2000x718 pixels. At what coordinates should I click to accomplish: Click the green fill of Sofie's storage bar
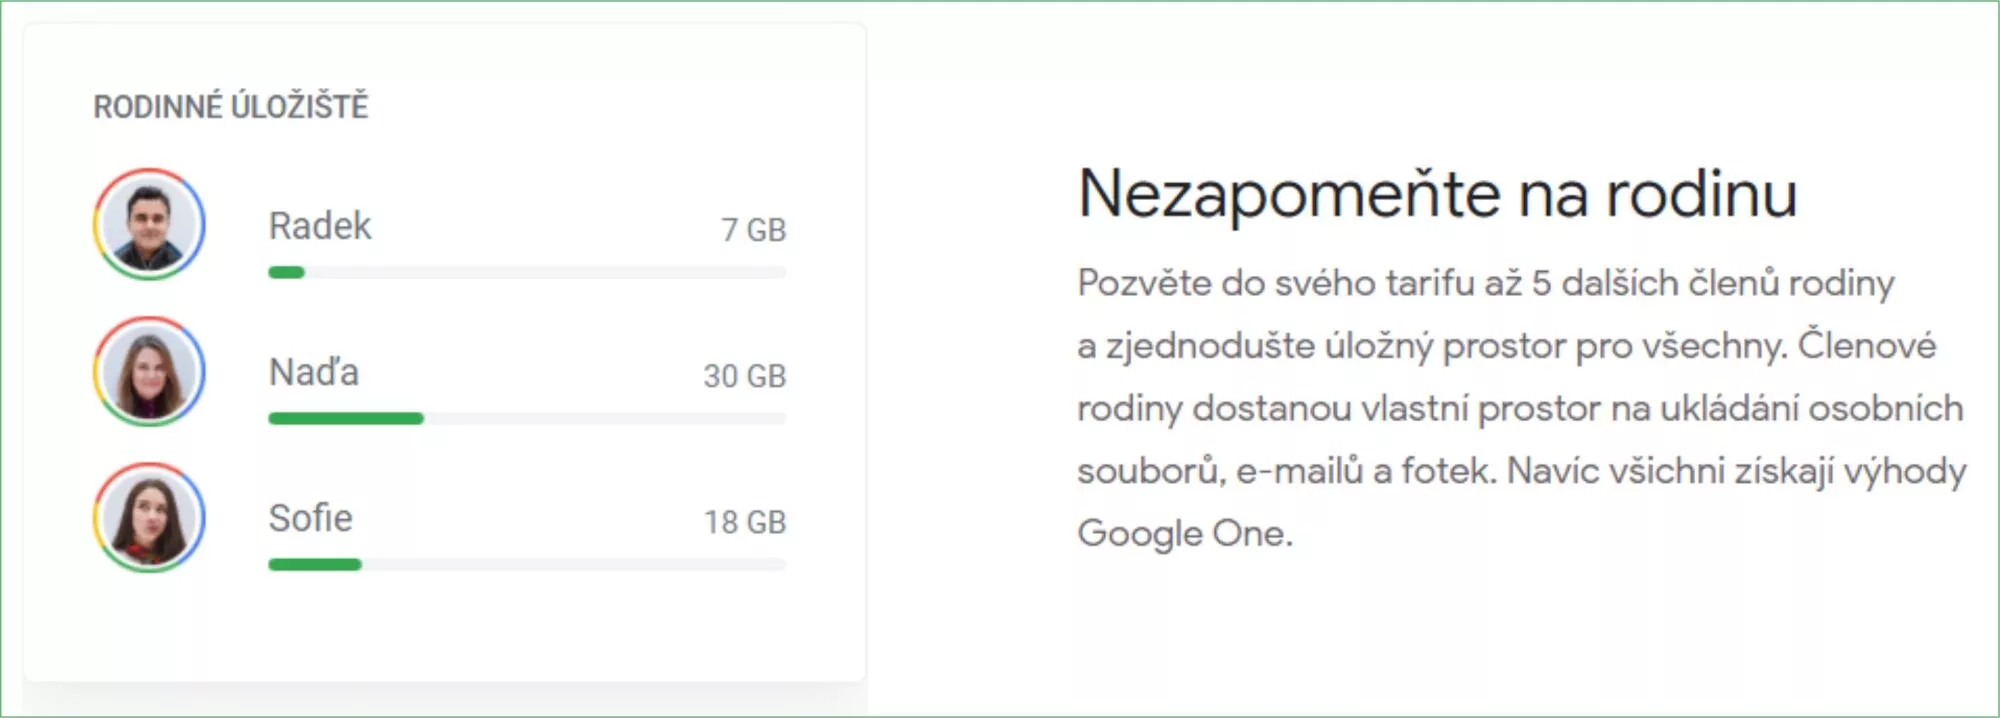pos(315,564)
